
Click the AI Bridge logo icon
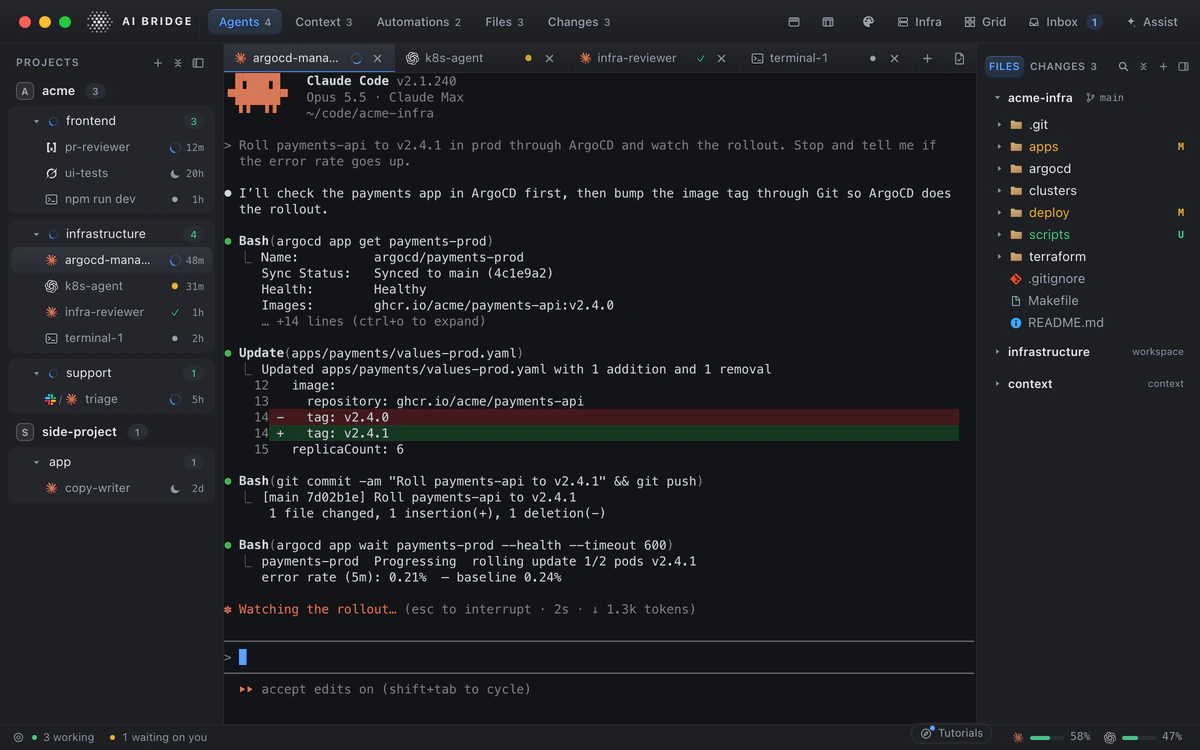(x=99, y=22)
